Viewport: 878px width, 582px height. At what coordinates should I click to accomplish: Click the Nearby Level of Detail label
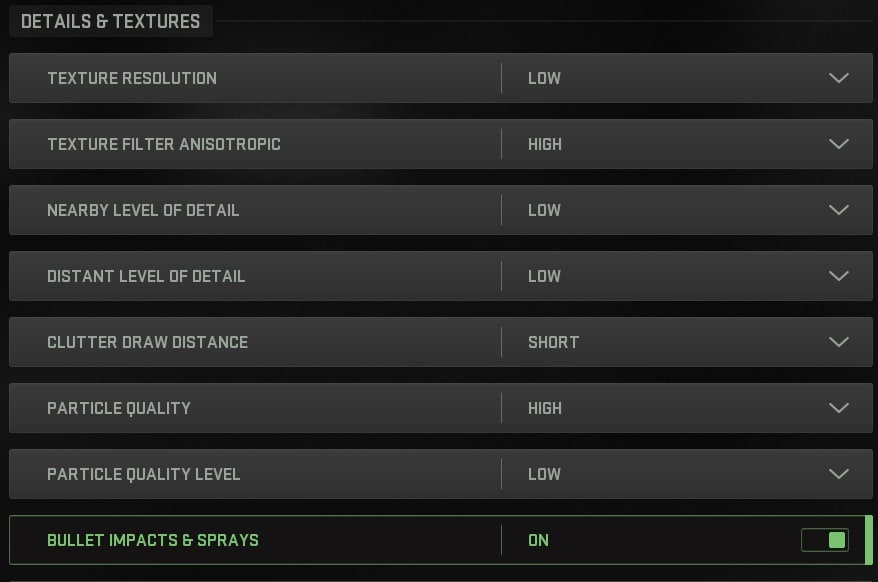coord(143,211)
